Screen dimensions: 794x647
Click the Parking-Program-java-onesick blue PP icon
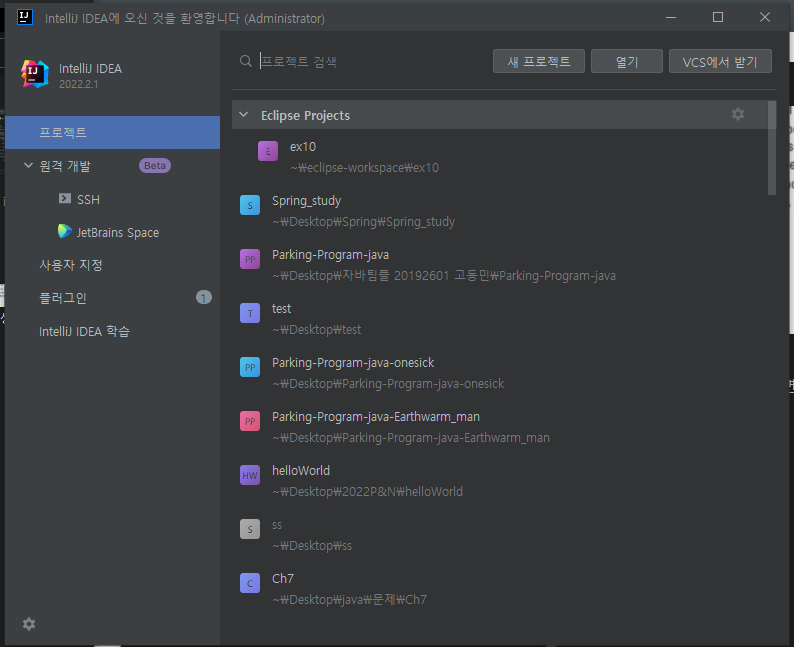tap(250, 367)
